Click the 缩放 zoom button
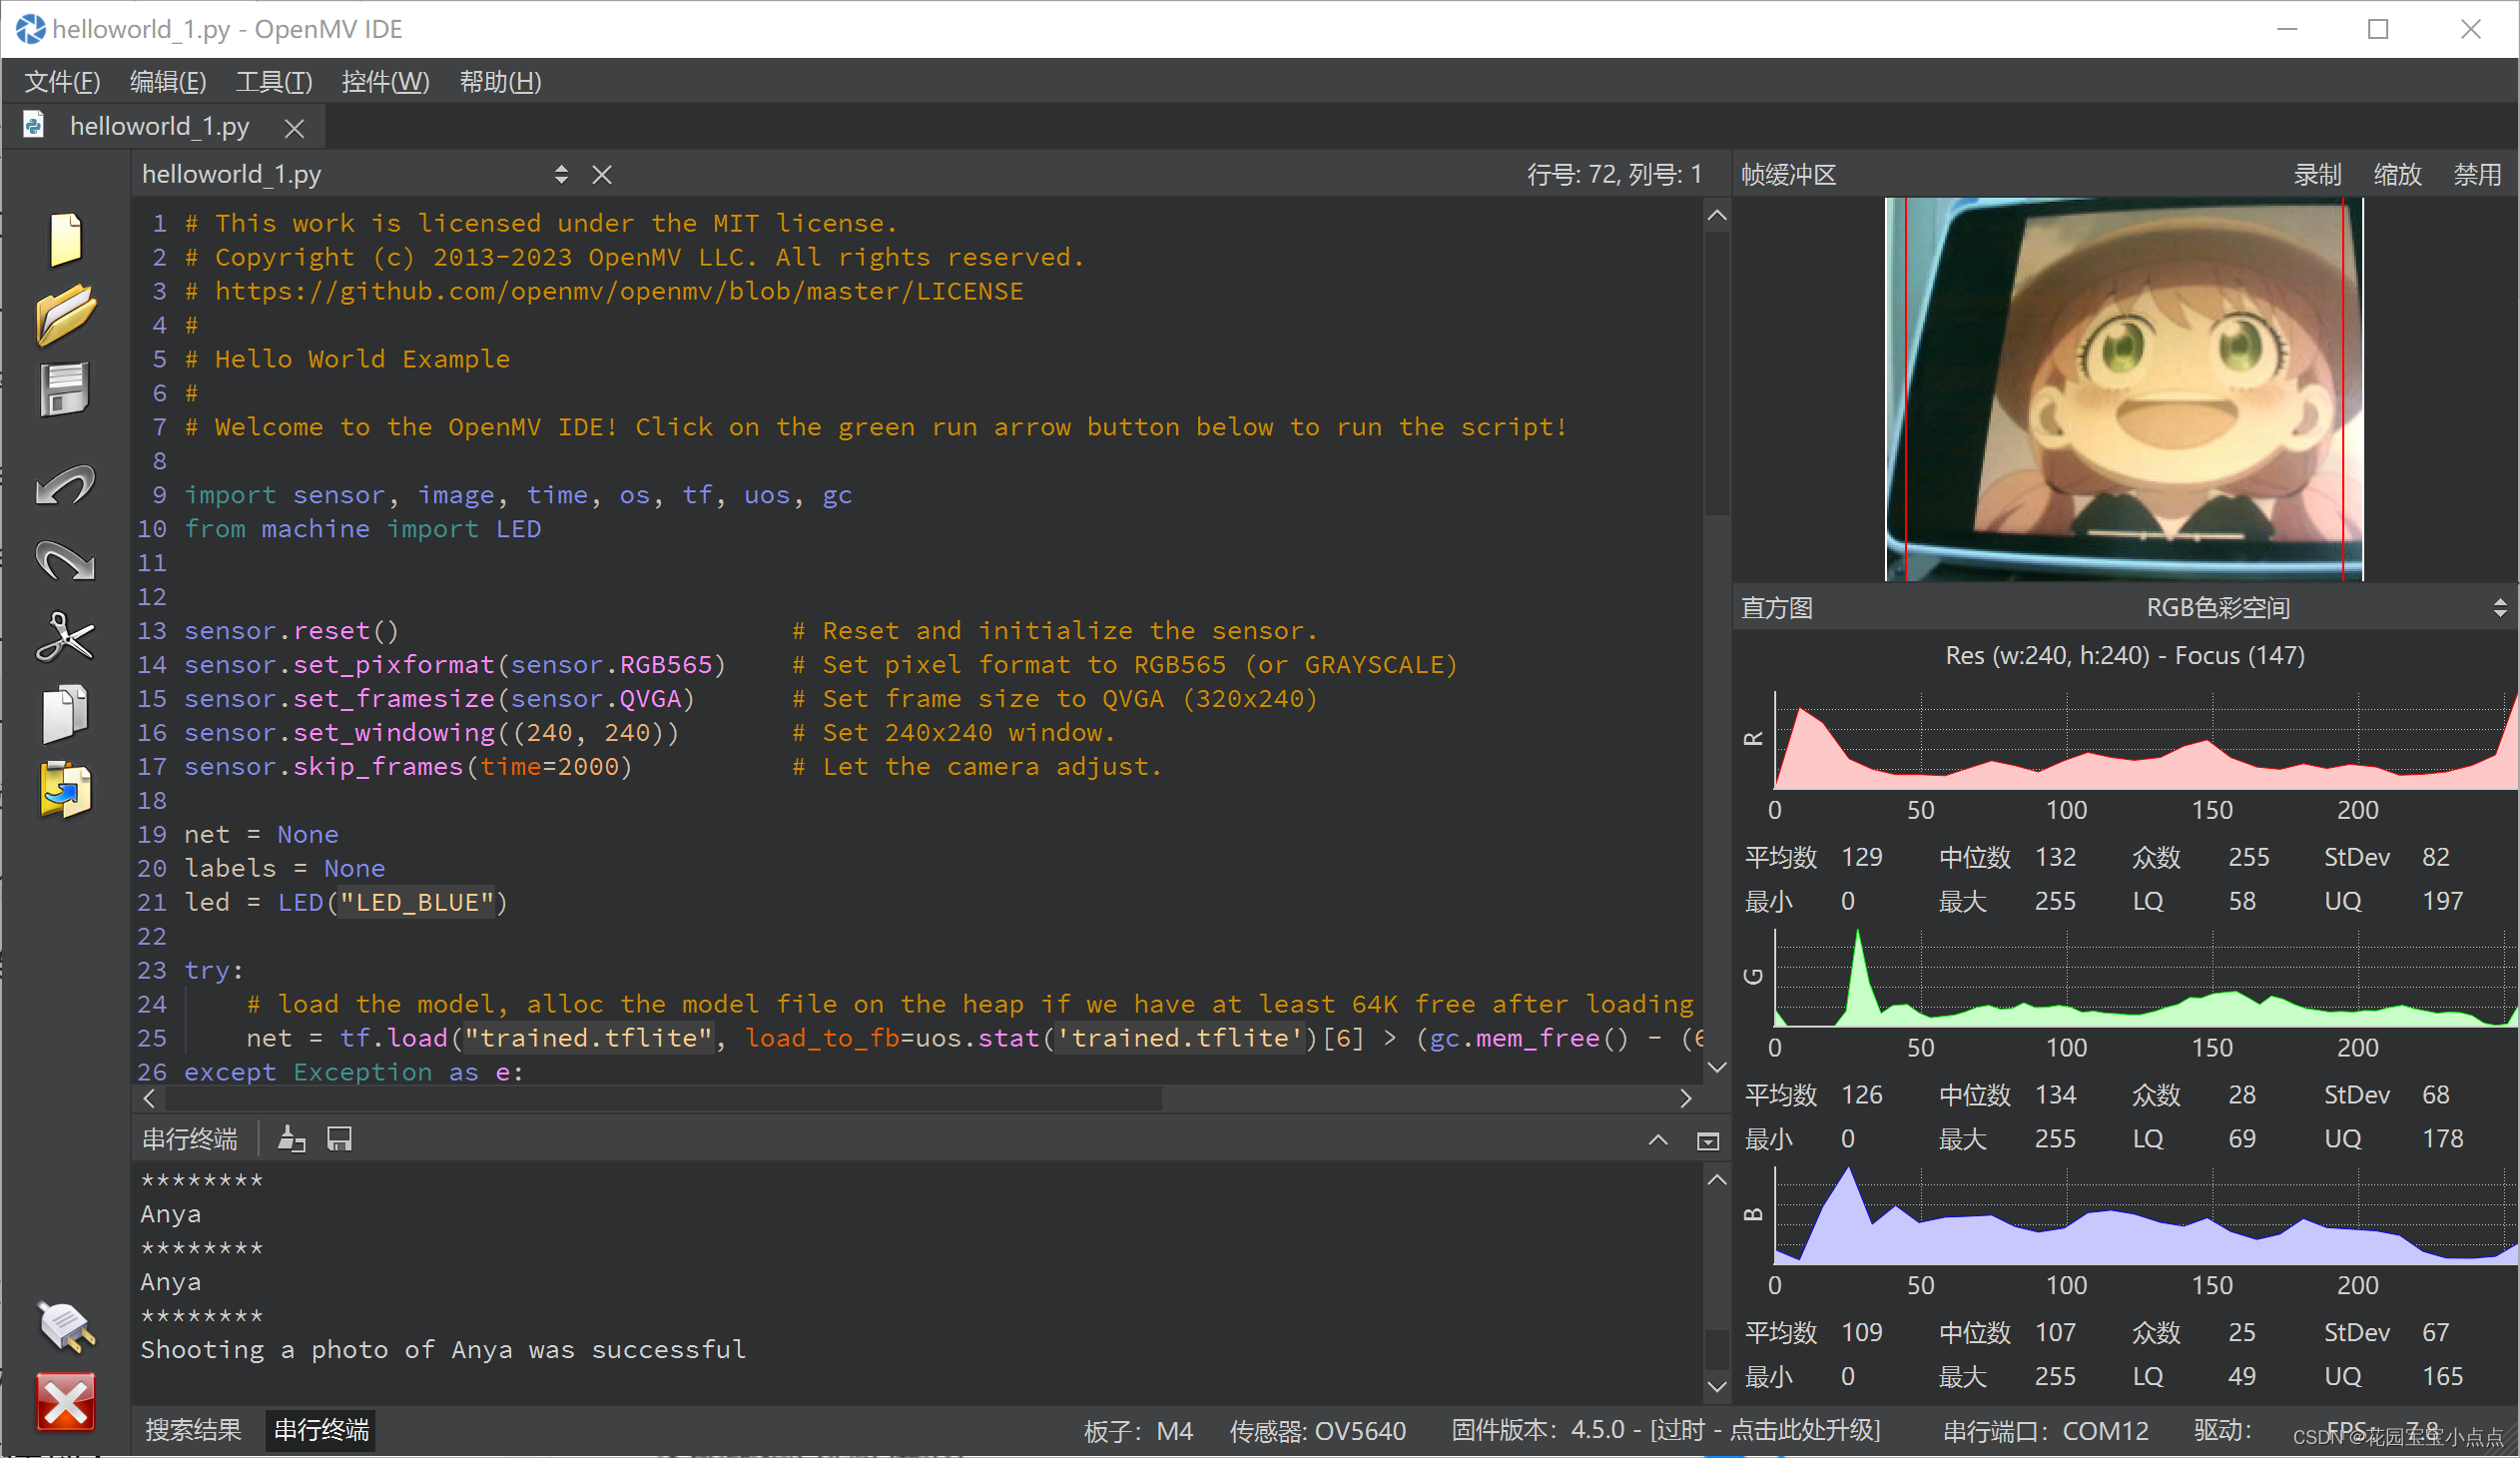 tap(2397, 175)
